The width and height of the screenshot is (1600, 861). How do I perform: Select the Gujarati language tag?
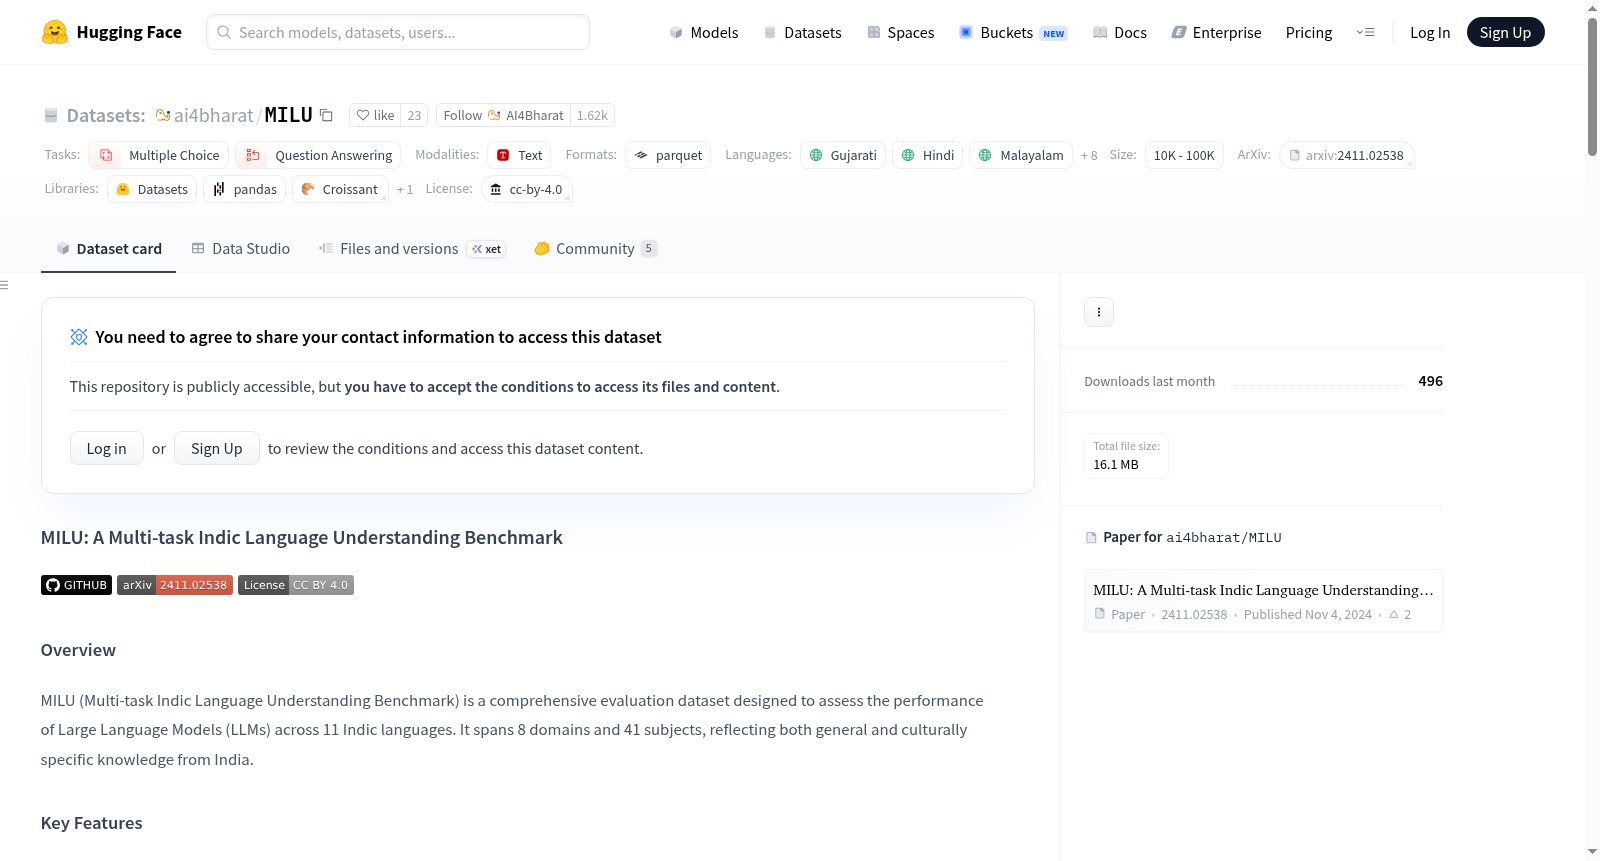[843, 155]
